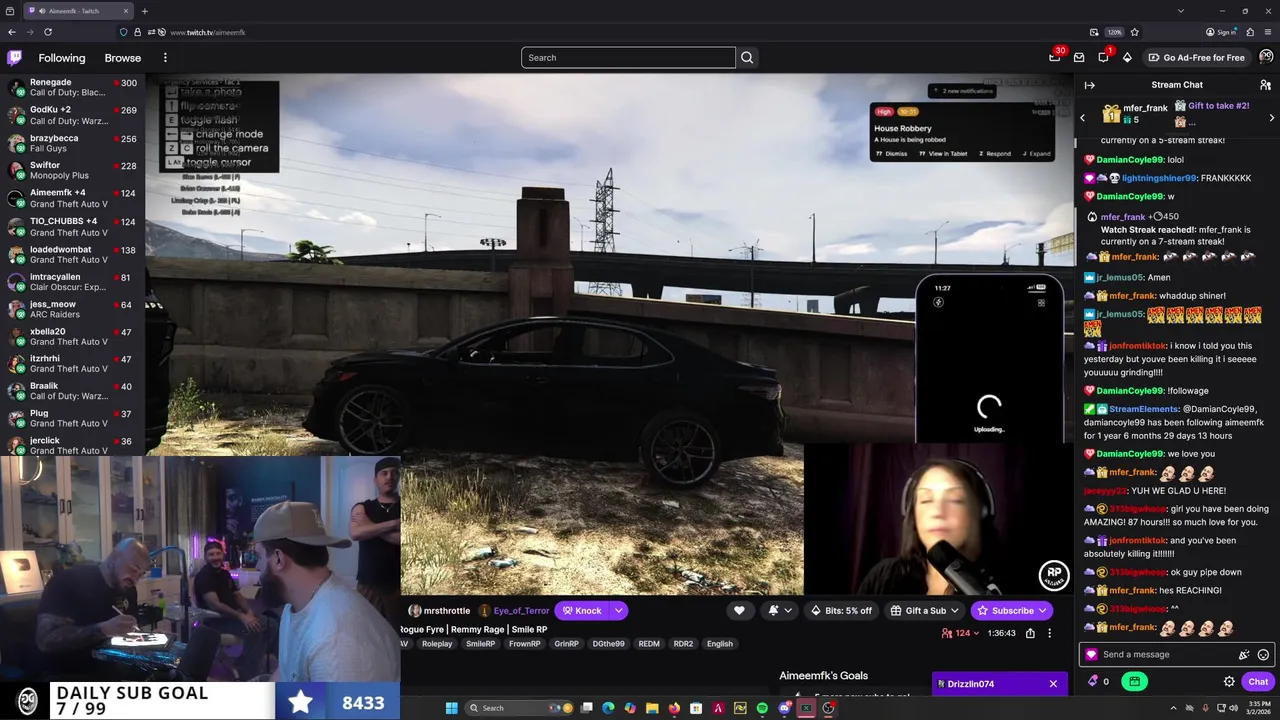Open Twitch inbox envelope icon

click(x=1079, y=57)
